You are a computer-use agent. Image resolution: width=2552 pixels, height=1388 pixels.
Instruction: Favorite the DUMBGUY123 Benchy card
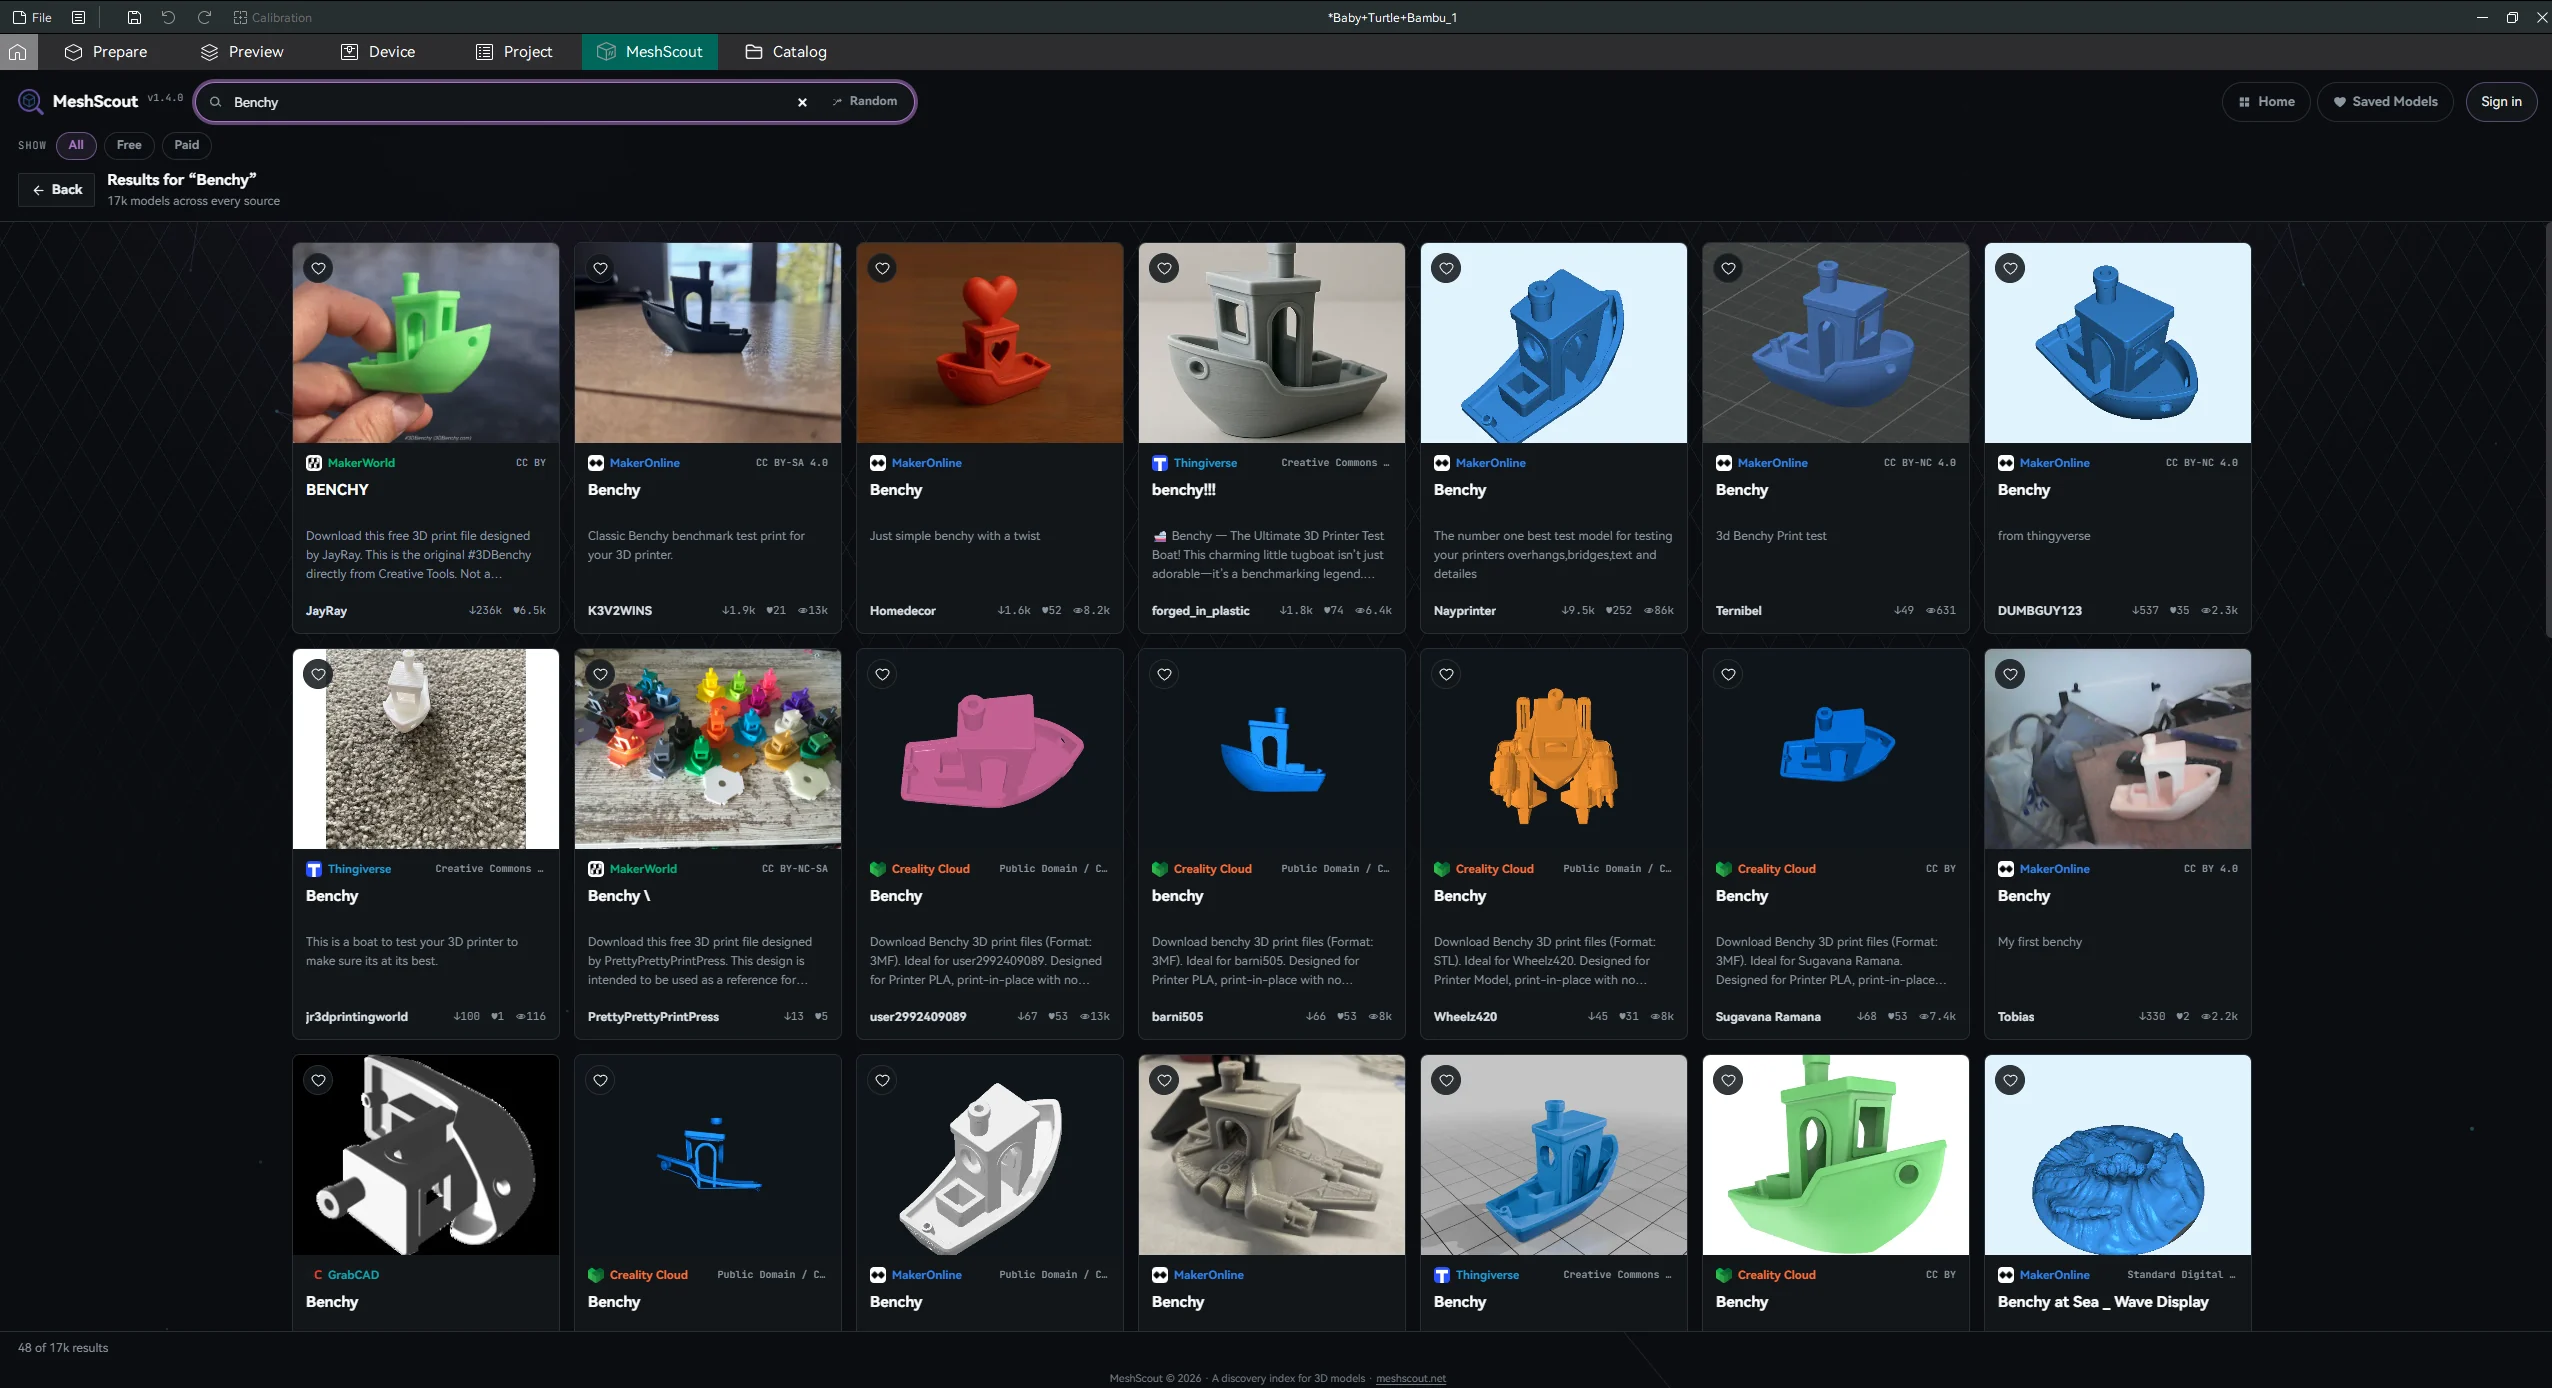[x=2010, y=268]
